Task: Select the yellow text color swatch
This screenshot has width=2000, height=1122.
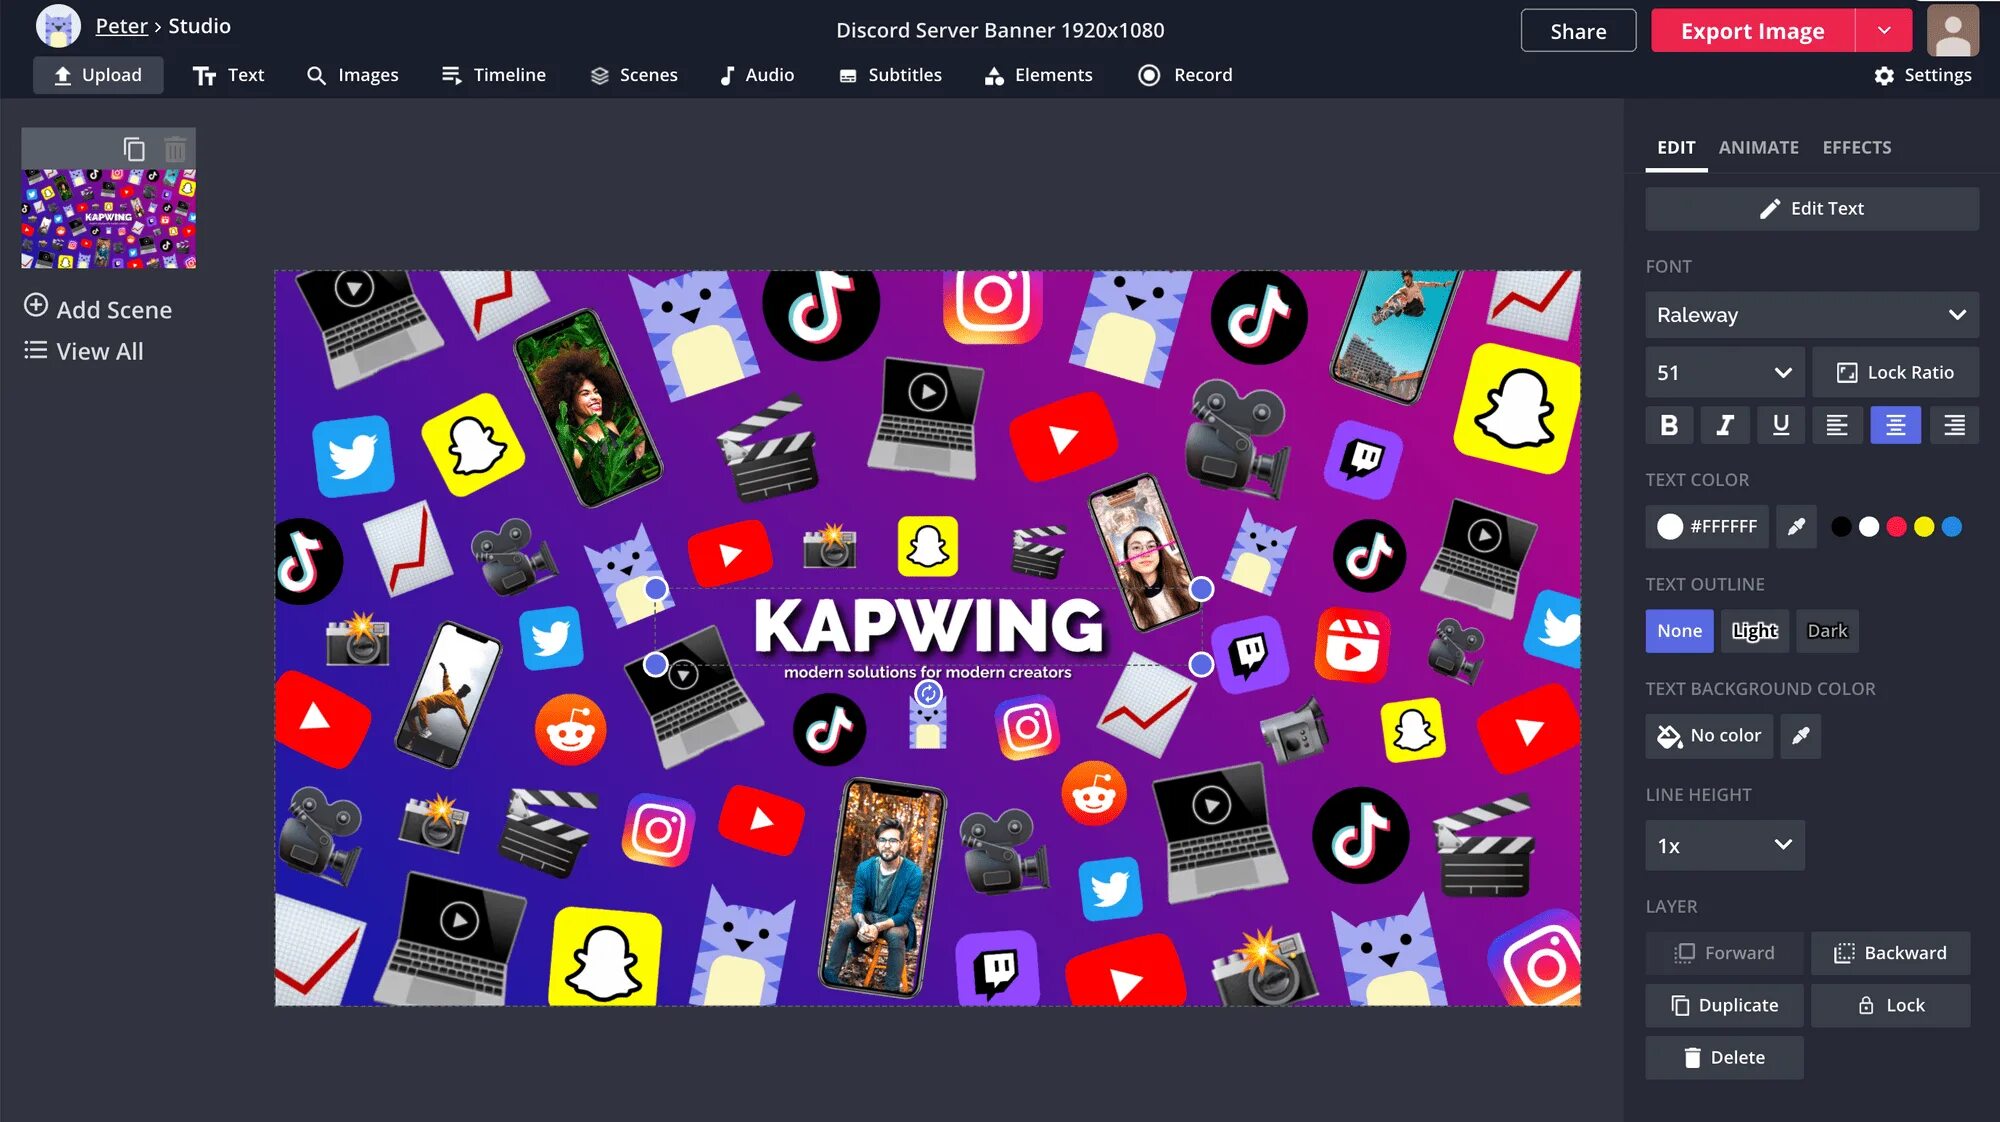Action: point(1924,527)
